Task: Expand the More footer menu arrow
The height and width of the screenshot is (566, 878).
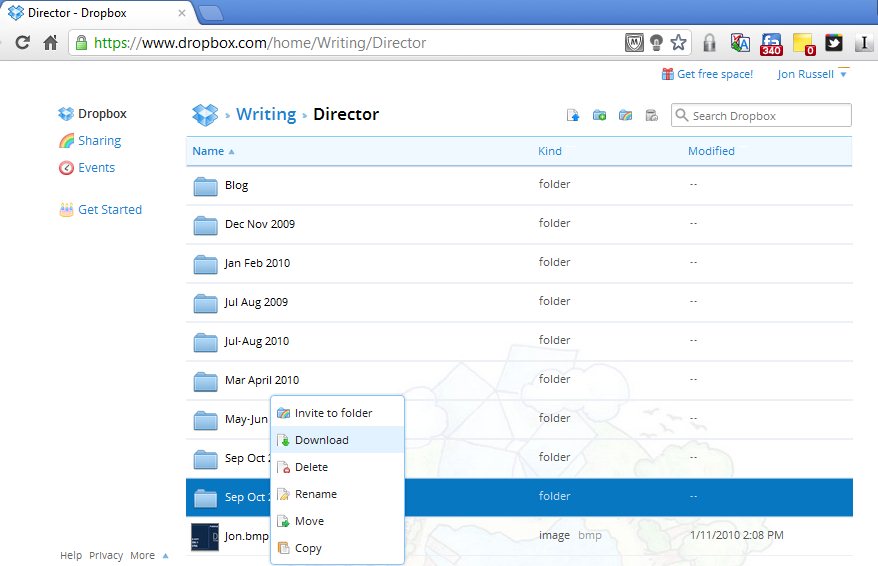Action: point(165,556)
